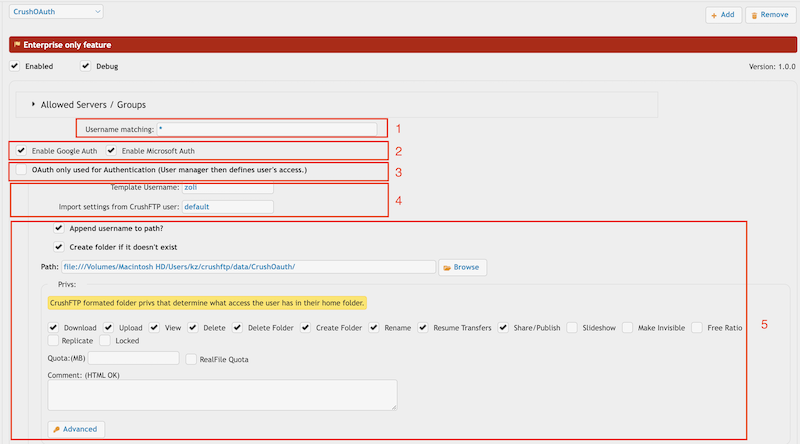Toggle the Rename privilege checkbox
The image size is (800, 444).
374,328
